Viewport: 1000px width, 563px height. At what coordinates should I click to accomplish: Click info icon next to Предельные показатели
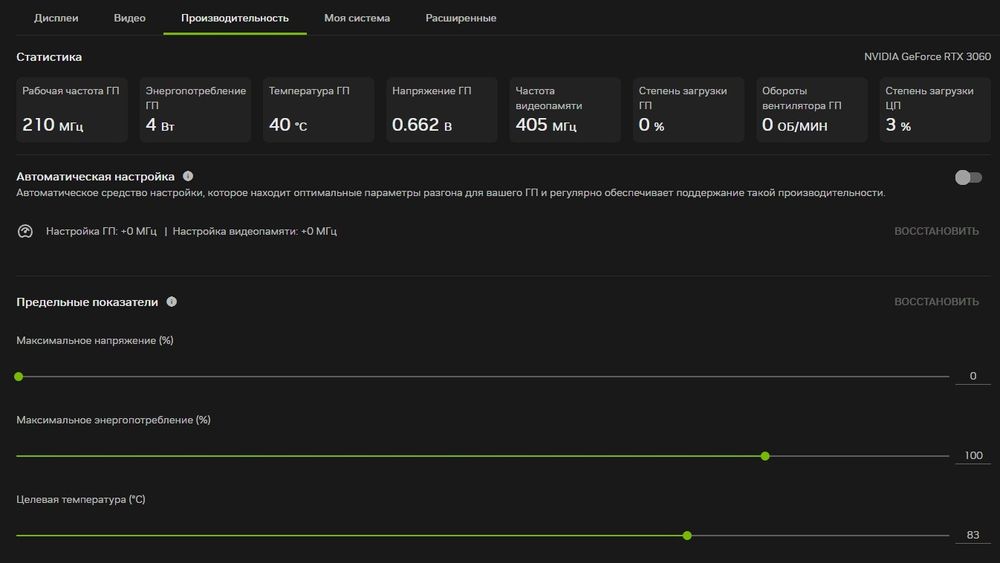click(172, 302)
